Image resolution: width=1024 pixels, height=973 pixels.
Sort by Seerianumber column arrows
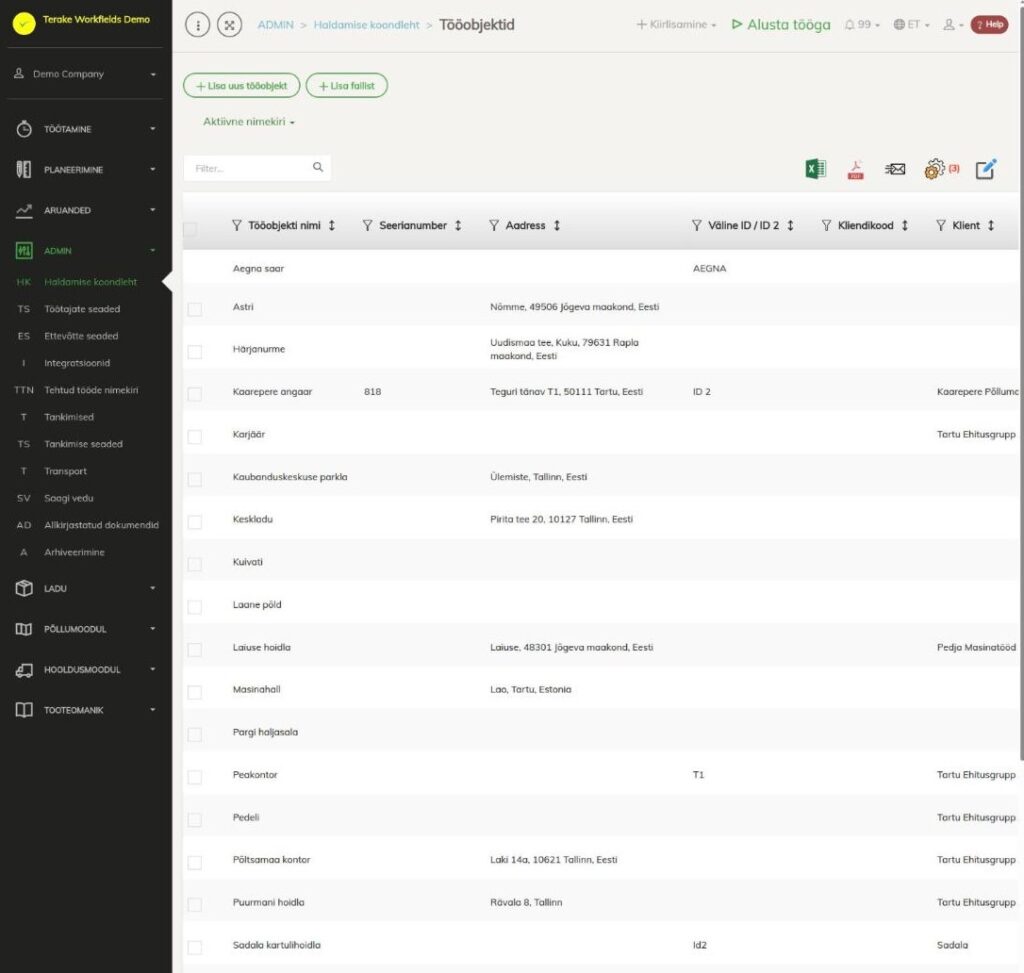pyautogui.click(x=458, y=225)
